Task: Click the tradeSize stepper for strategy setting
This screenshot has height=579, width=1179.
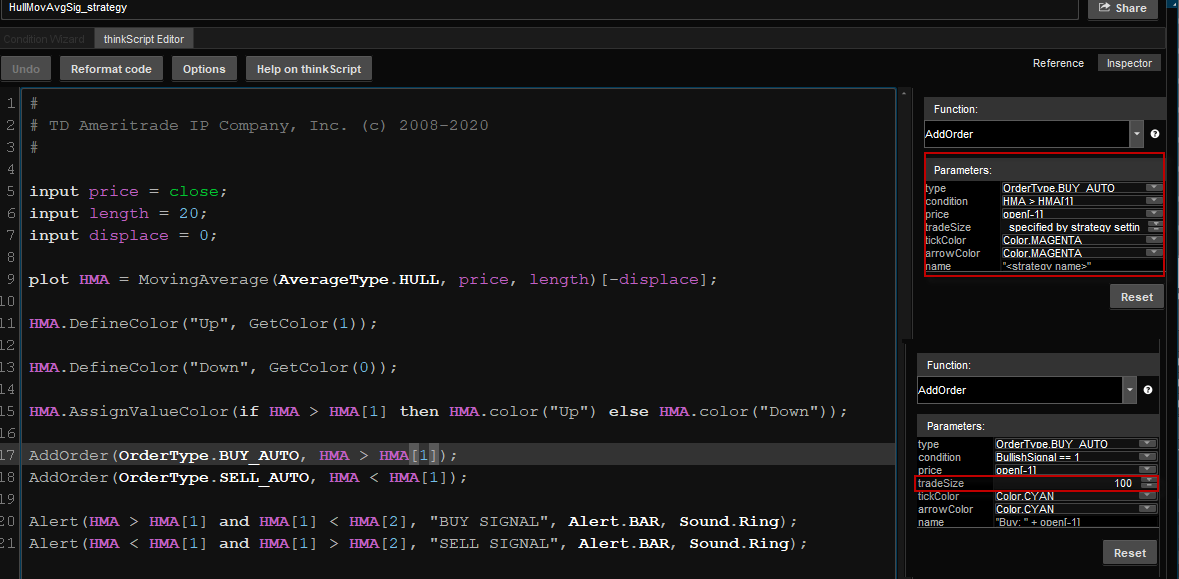Action: click(x=1154, y=227)
